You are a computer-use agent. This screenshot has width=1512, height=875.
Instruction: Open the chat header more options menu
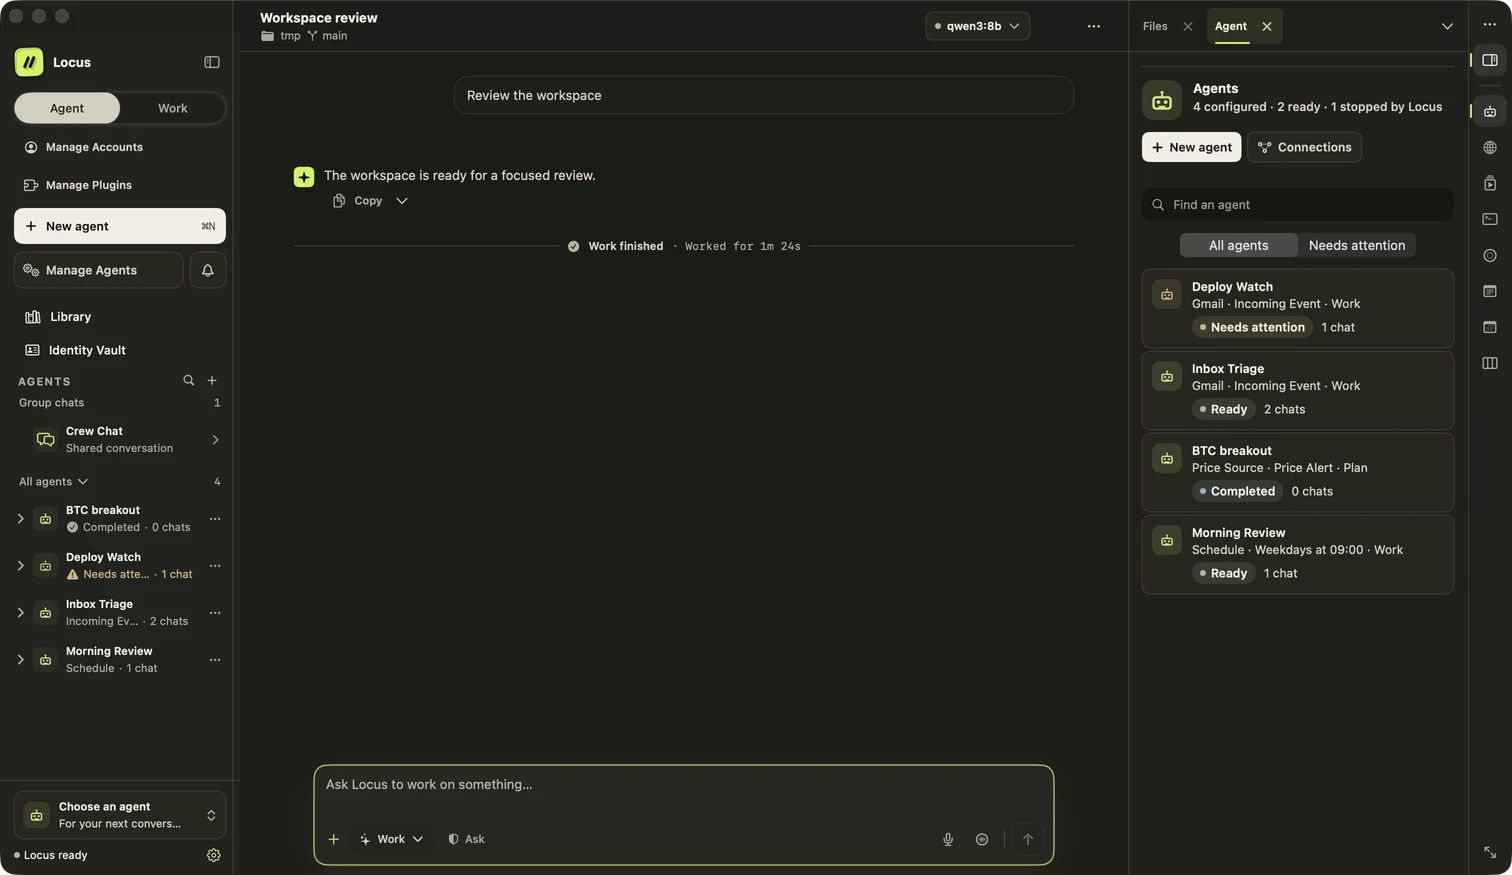coord(1094,27)
